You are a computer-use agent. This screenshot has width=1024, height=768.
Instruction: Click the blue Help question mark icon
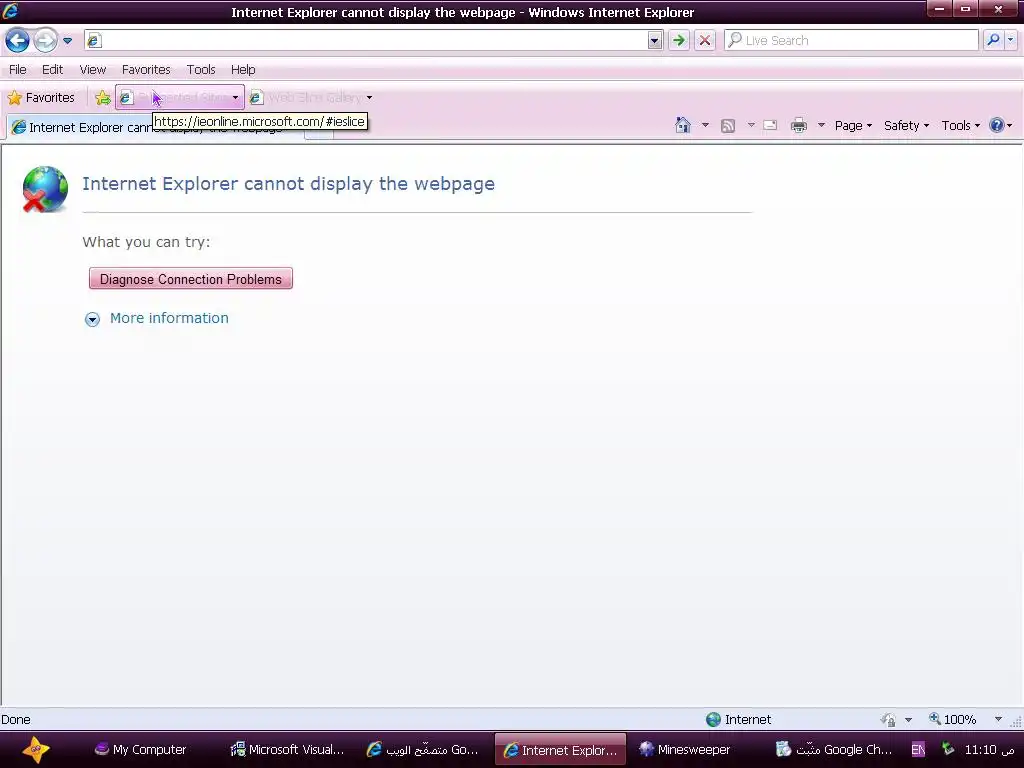[997, 125]
